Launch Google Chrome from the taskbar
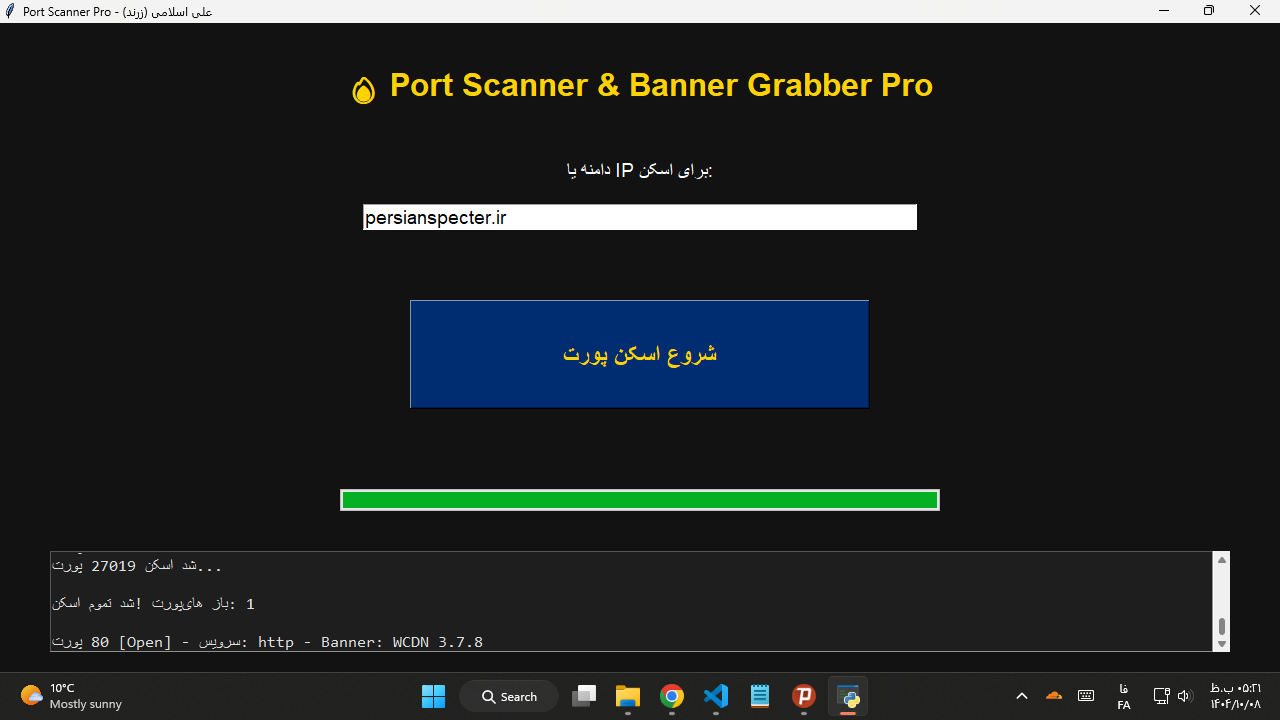 click(x=672, y=696)
